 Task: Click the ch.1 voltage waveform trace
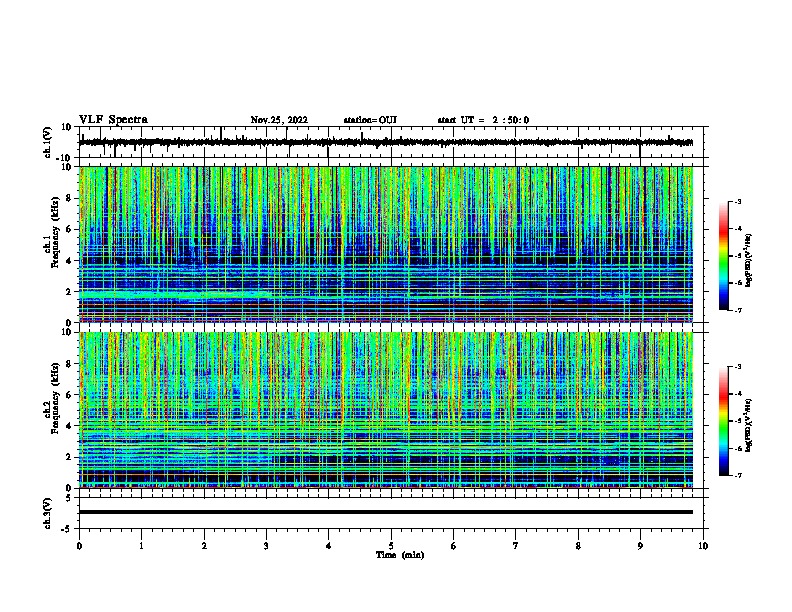point(386,142)
